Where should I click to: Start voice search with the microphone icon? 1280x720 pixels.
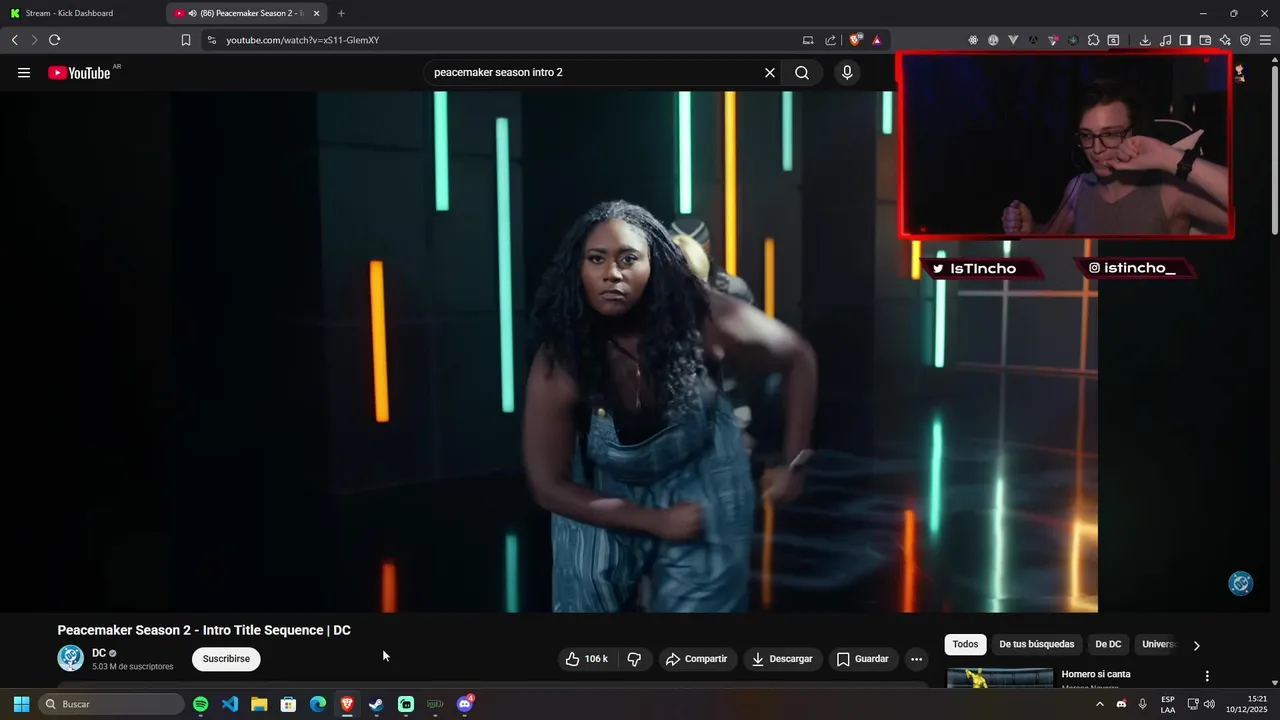[847, 72]
